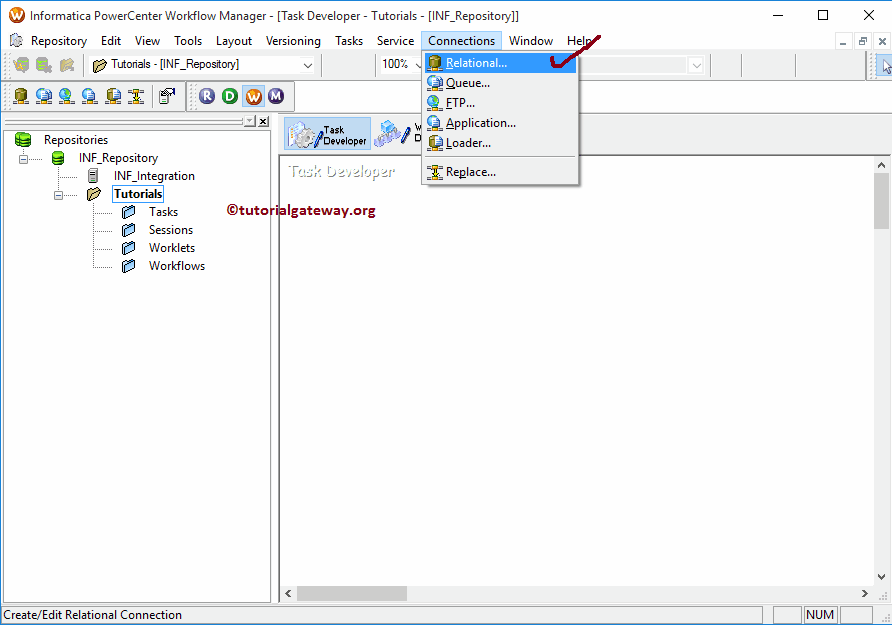This screenshot has height=625, width=892.
Task: Open the 100% zoom dropdown
Action: [x=419, y=65]
